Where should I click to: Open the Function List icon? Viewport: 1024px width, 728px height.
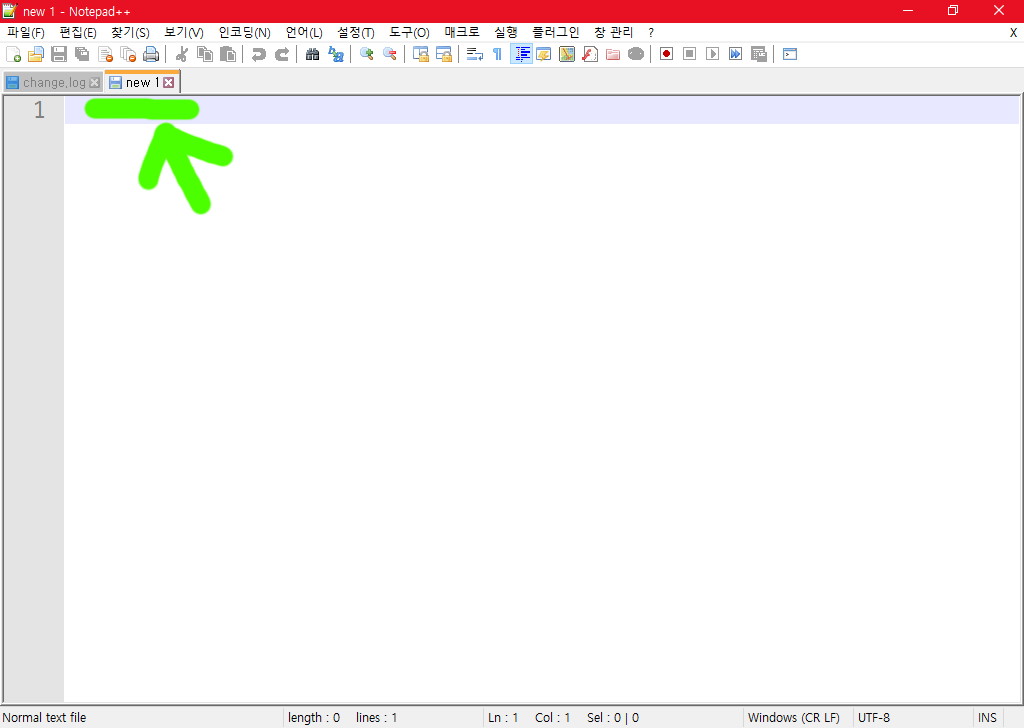(x=590, y=54)
